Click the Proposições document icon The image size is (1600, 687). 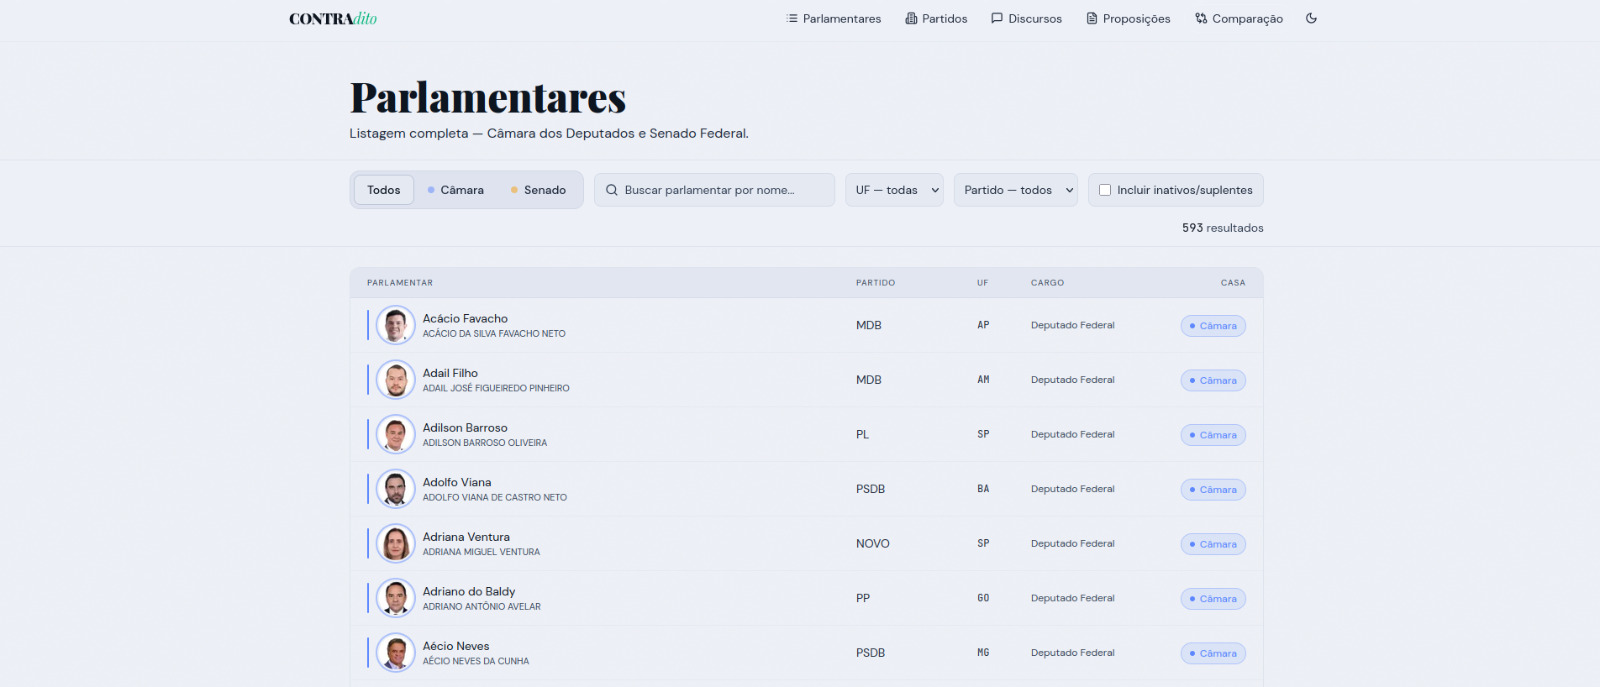click(x=1092, y=19)
